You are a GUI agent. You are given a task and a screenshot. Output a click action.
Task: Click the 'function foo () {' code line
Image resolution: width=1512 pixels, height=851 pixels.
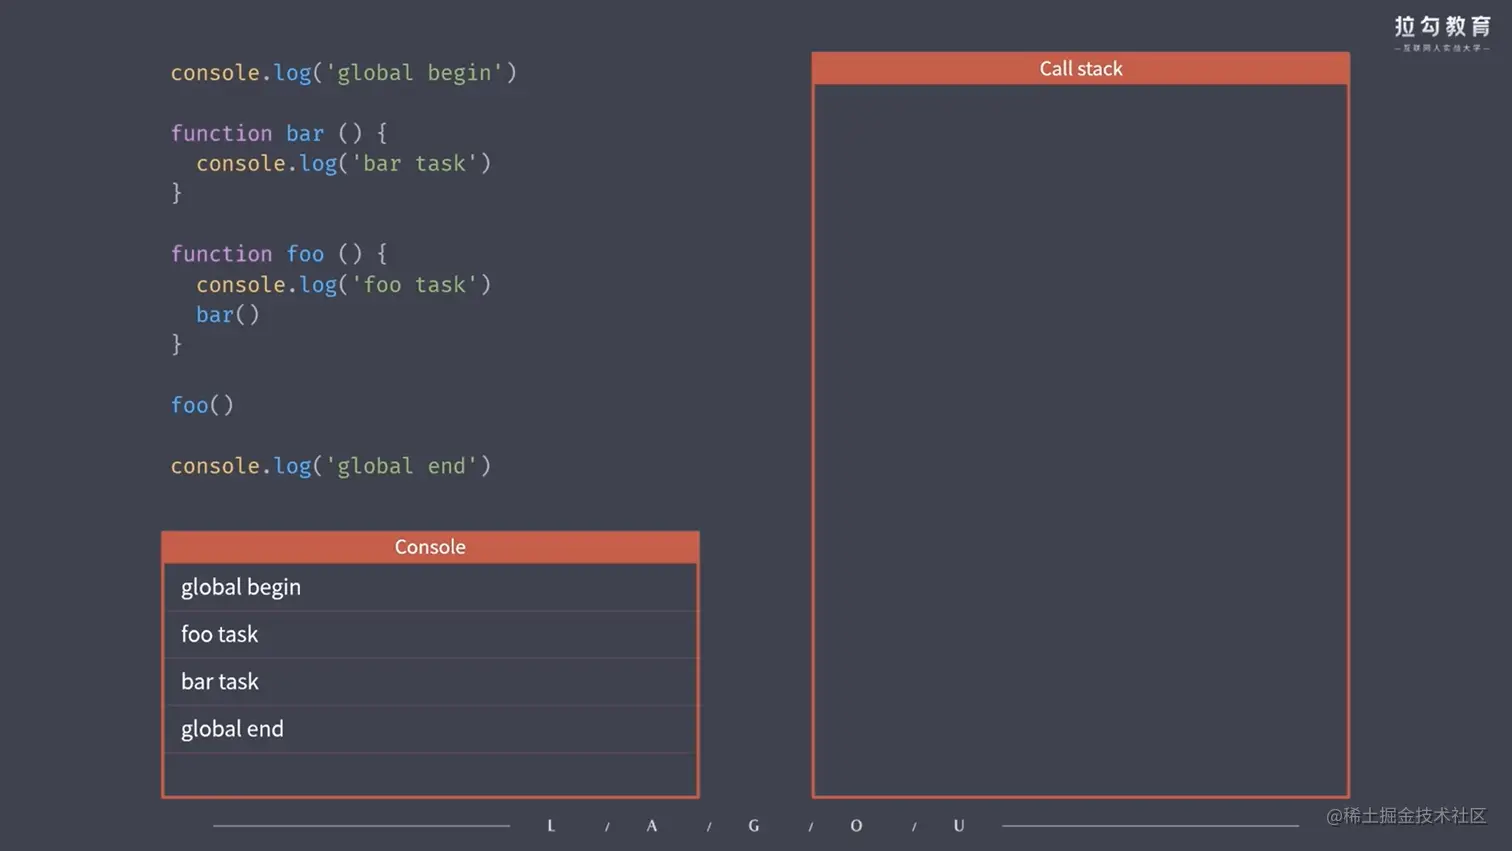[x=278, y=254]
